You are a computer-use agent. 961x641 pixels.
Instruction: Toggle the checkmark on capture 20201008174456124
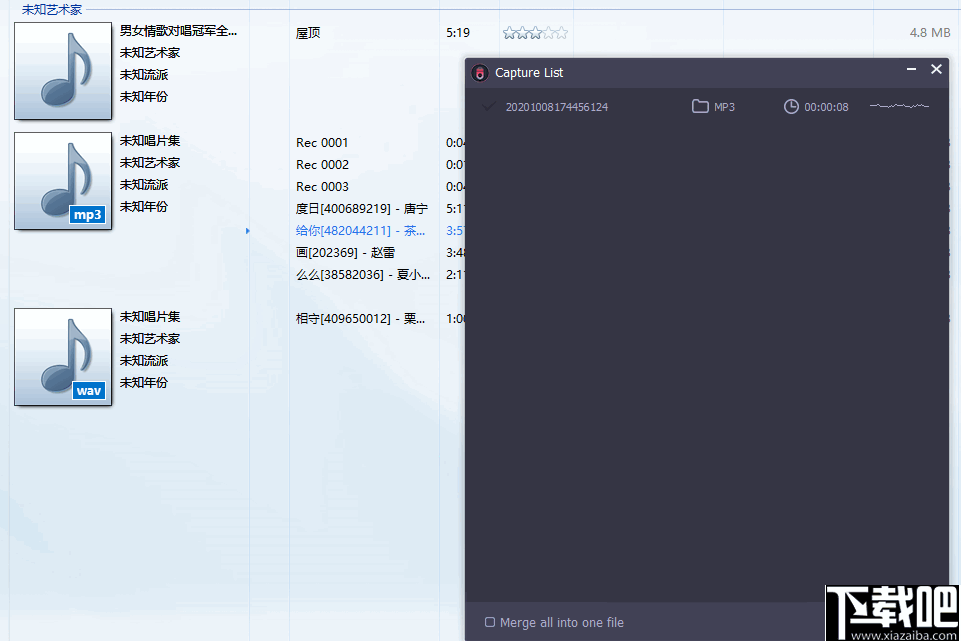click(x=487, y=106)
